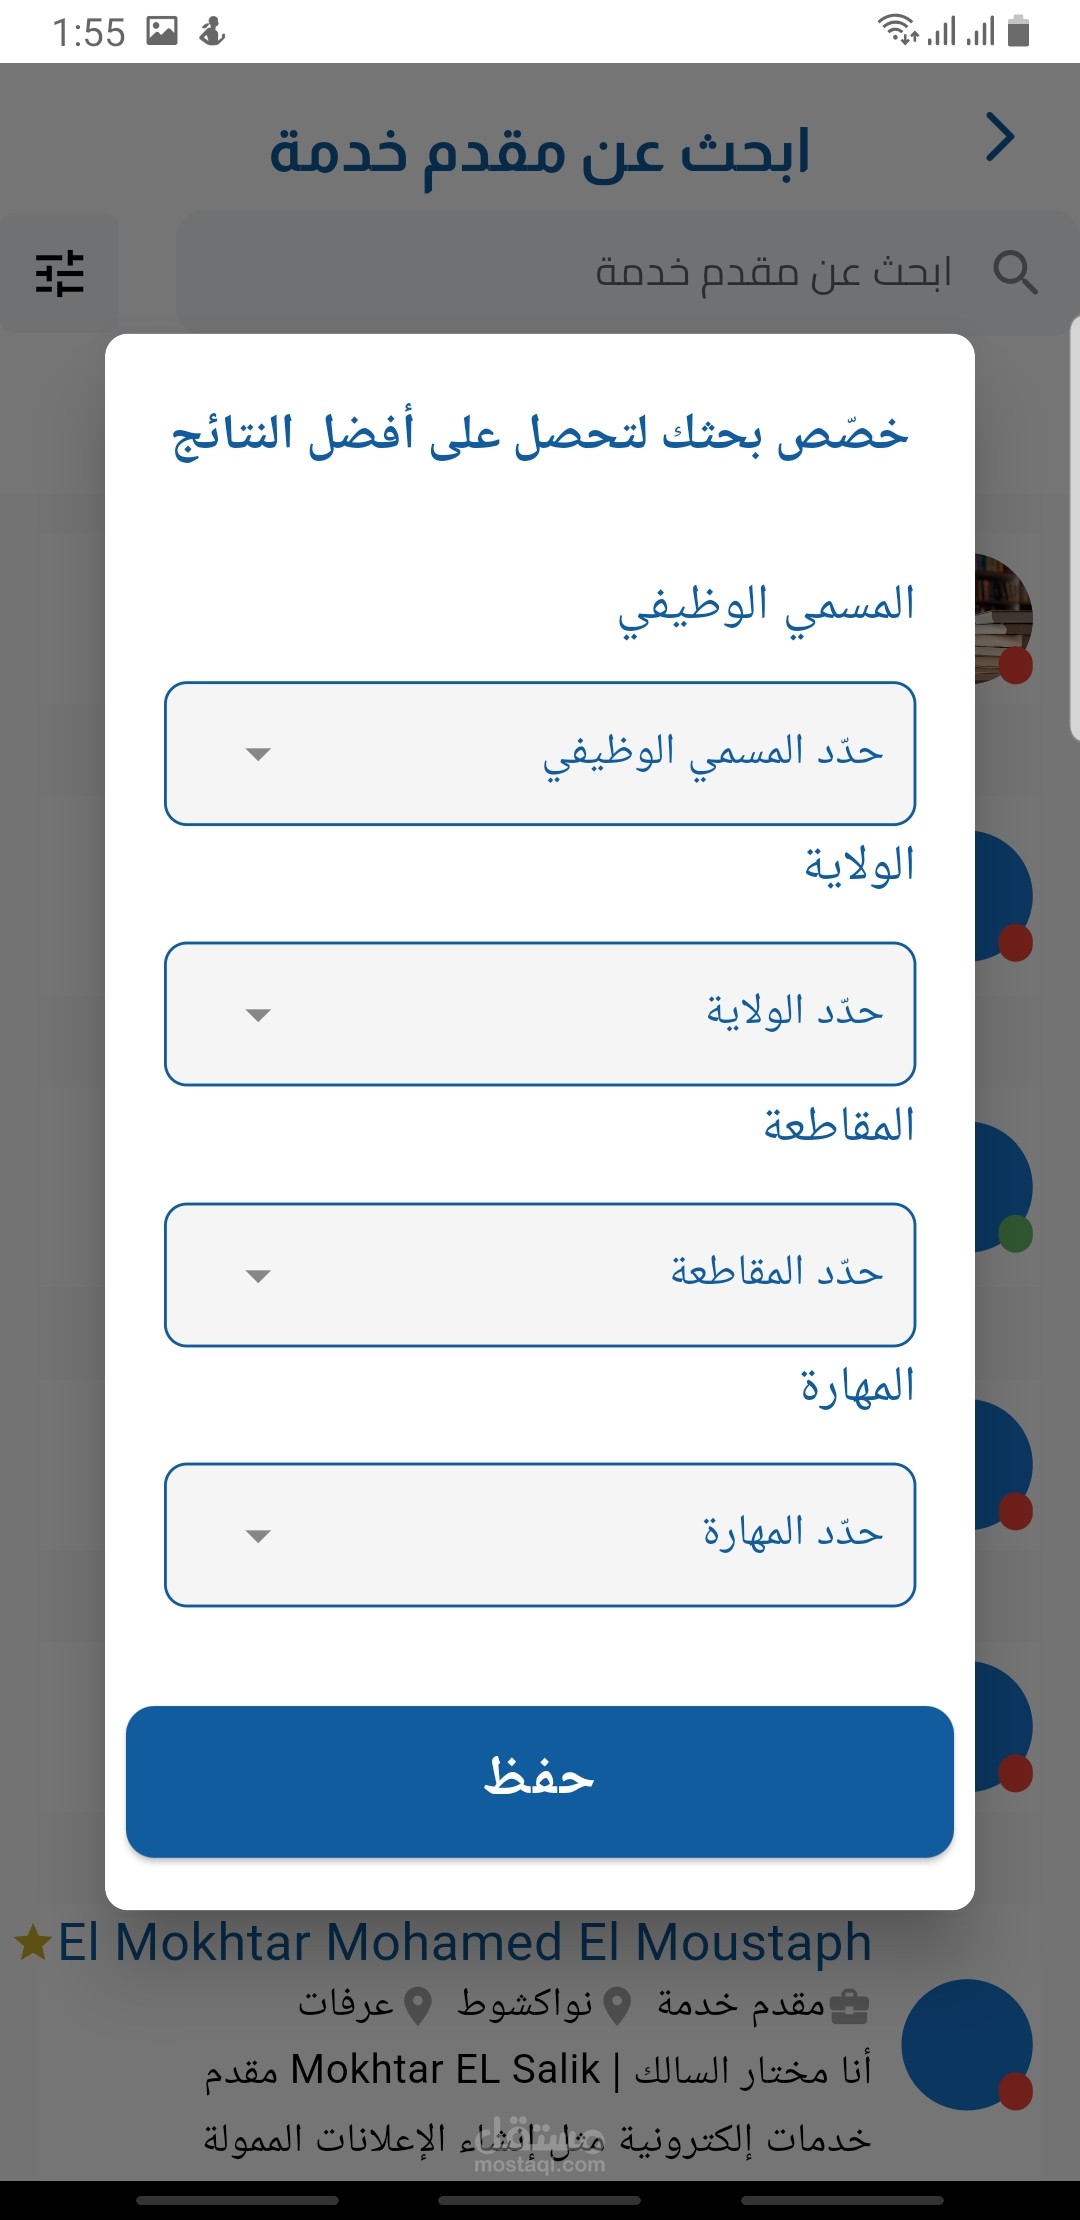Open the حدّد المقاطعة dropdown
Screen dimensions: 1080x2220
point(540,1275)
